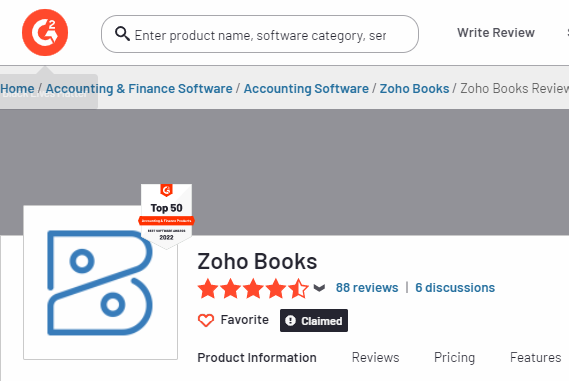Viewport: 569px width, 381px height.
Task: Switch to the Features tab
Action: [536, 357]
